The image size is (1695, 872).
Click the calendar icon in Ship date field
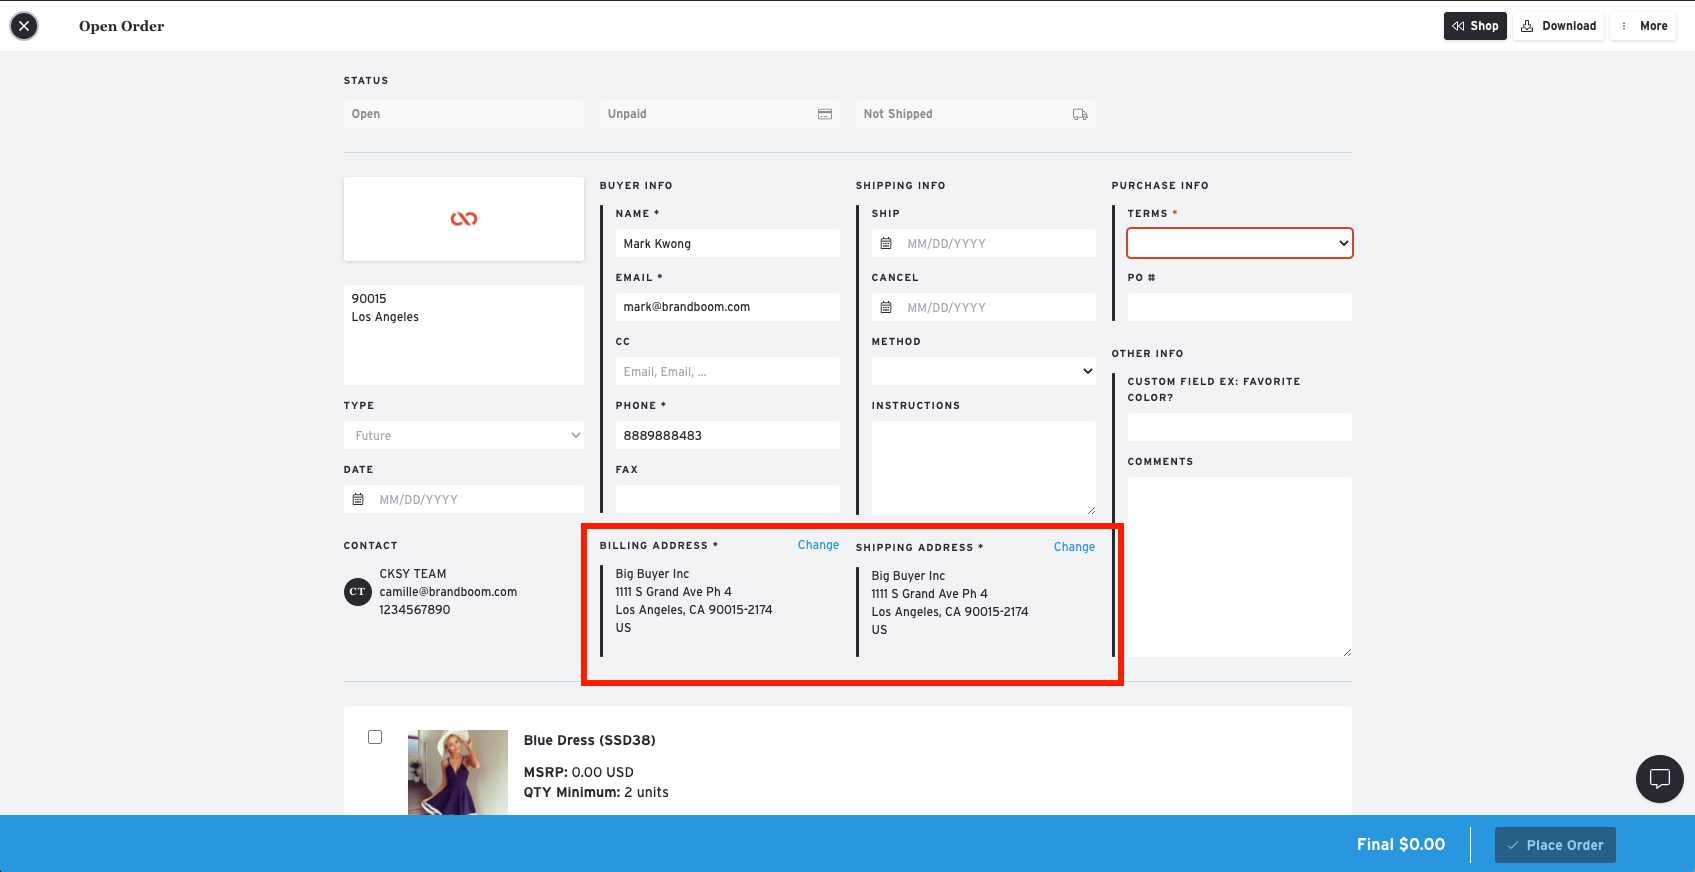(886, 243)
